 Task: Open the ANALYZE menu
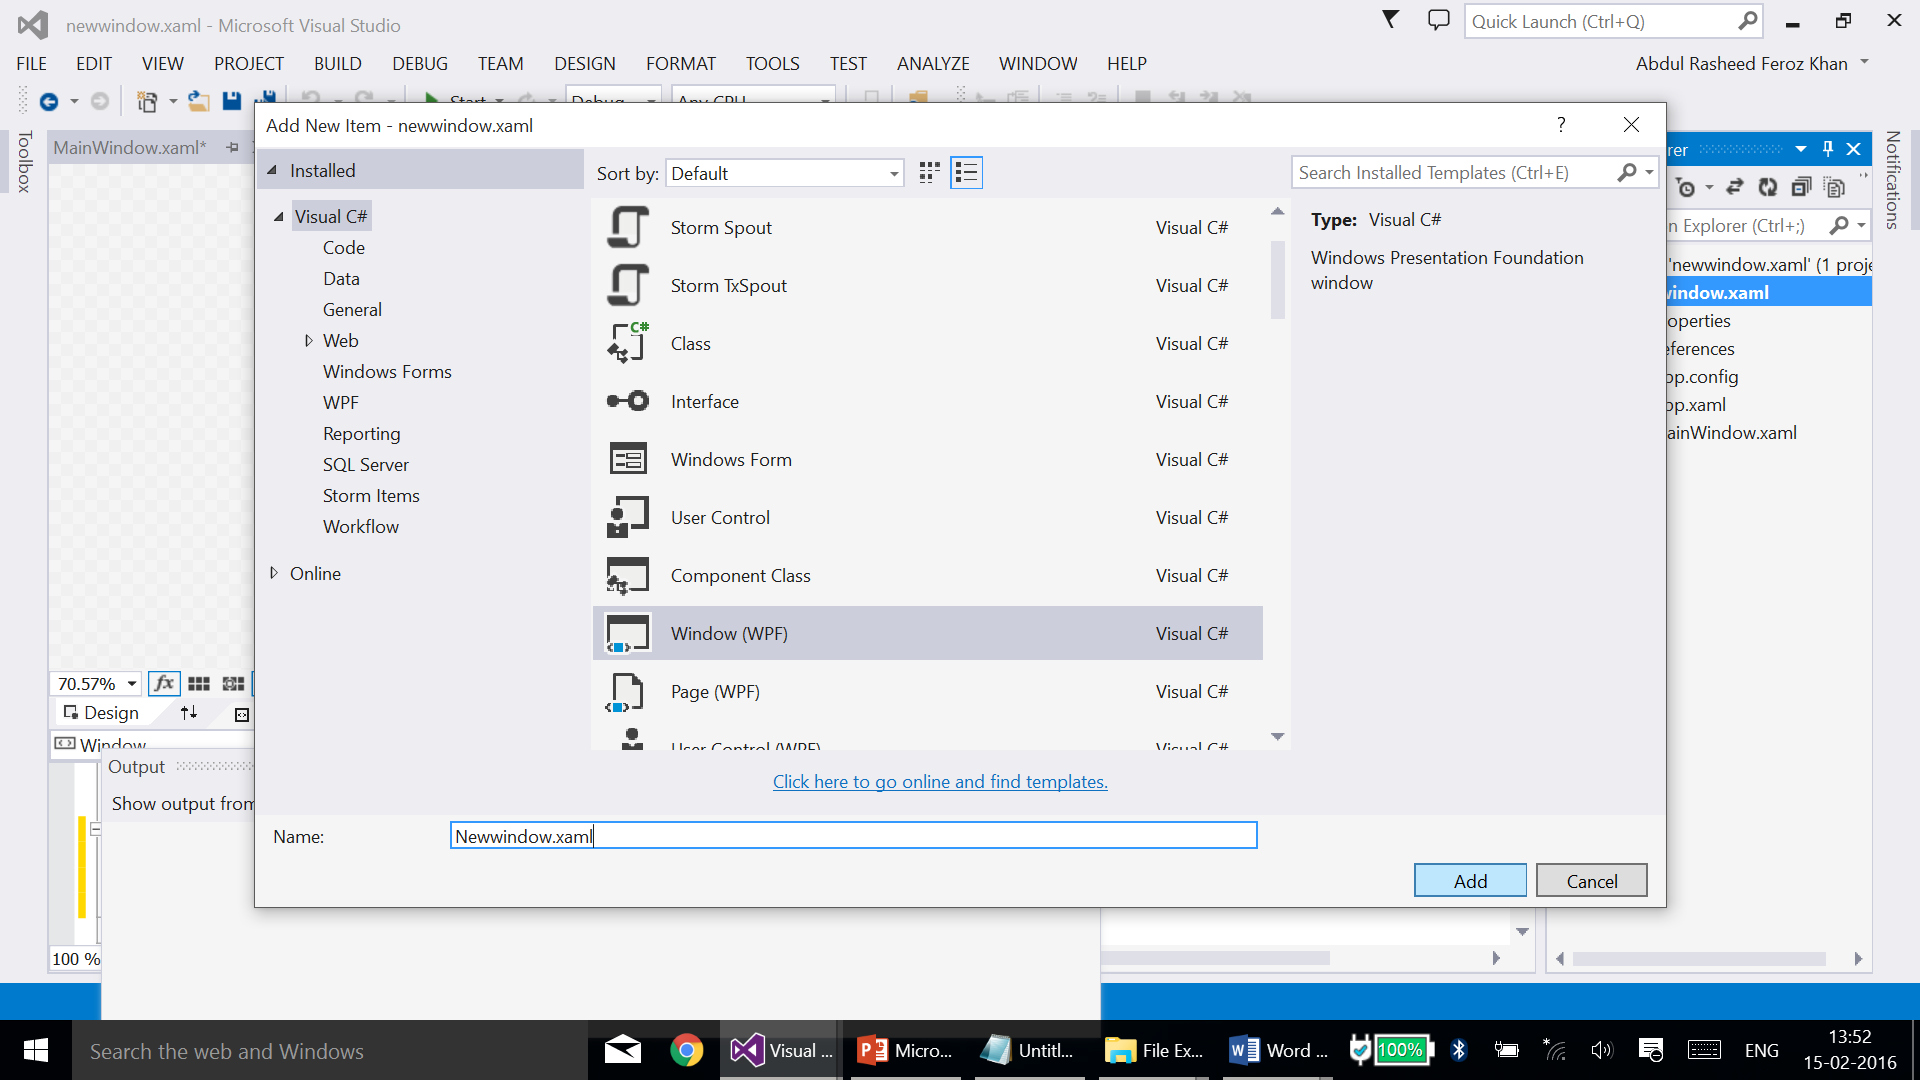pos(932,63)
